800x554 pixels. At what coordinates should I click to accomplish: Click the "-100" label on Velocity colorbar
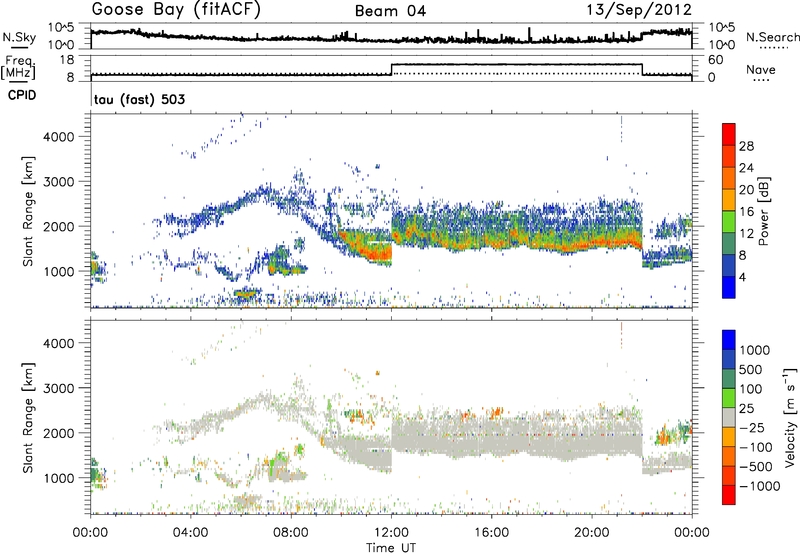click(x=756, y=447)
